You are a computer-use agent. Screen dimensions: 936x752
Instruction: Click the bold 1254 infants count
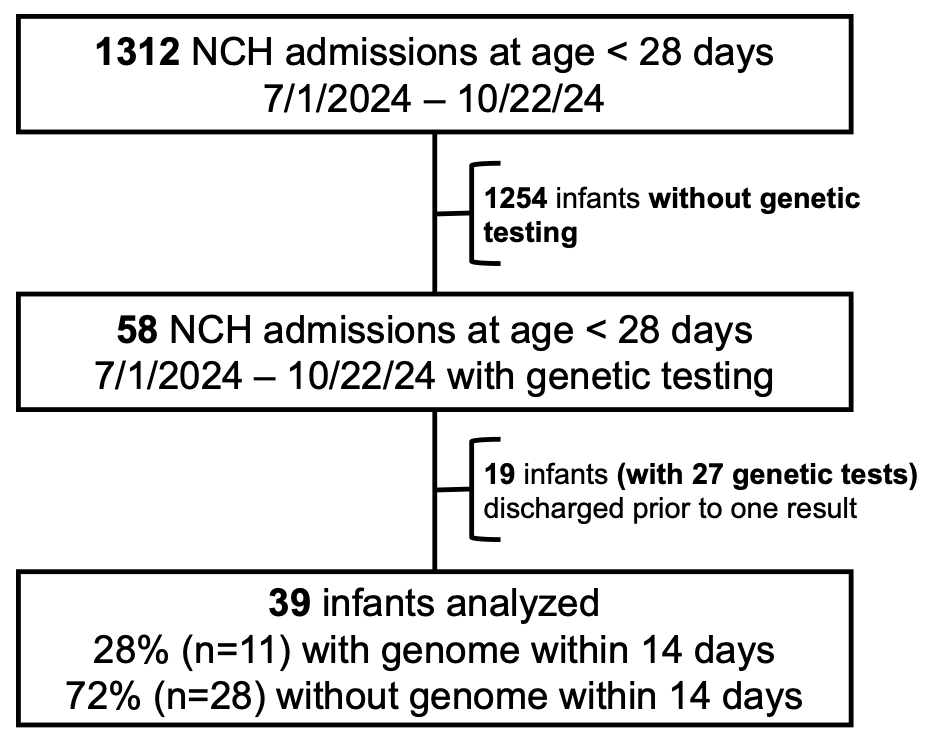(x=516, y=199)
